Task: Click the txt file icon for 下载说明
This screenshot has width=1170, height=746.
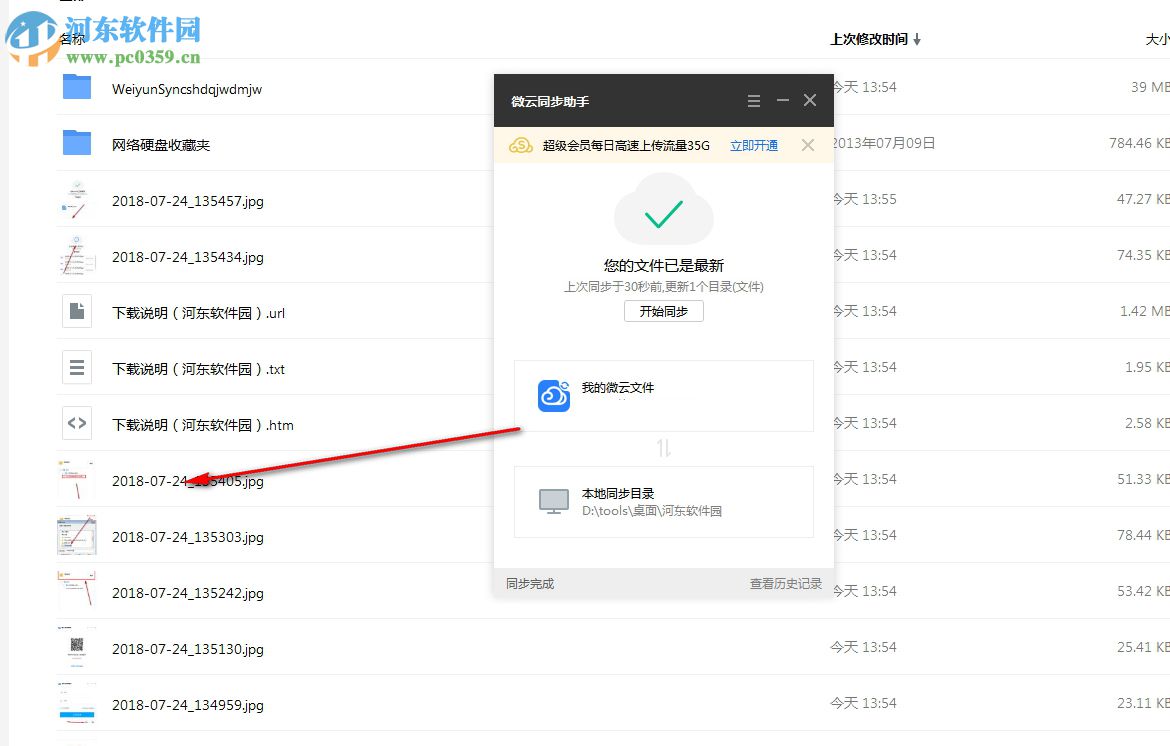Action: click(77, 367)
